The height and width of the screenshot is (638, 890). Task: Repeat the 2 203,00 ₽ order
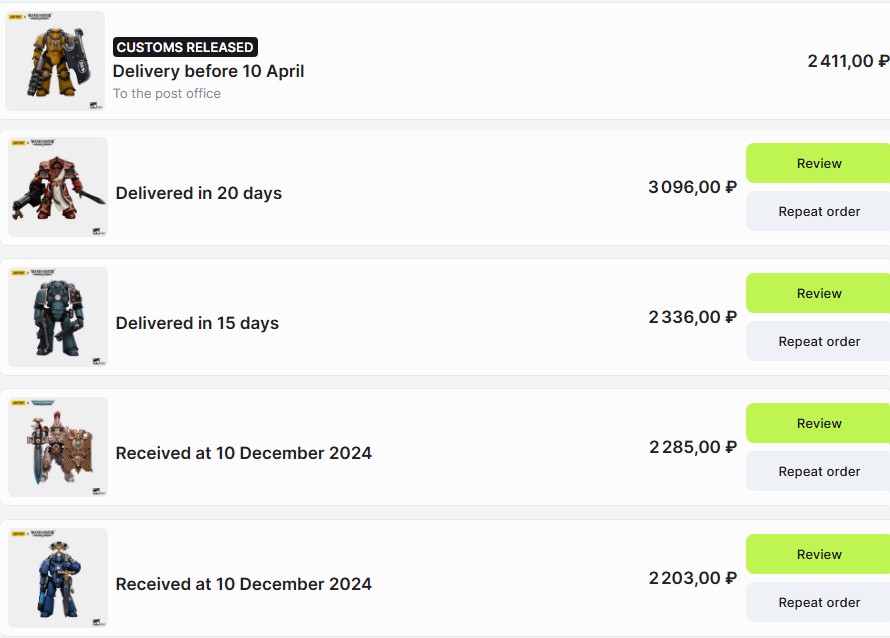(818, 602)
